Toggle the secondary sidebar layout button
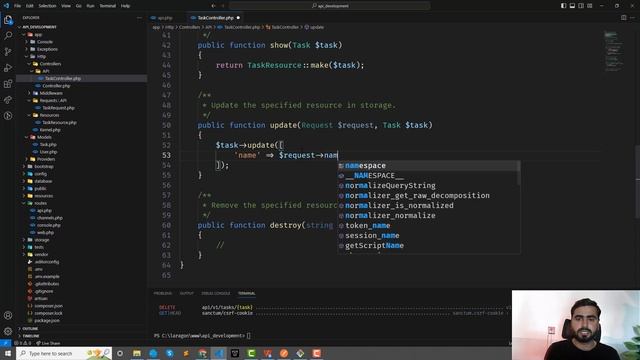 click(581, 6)
